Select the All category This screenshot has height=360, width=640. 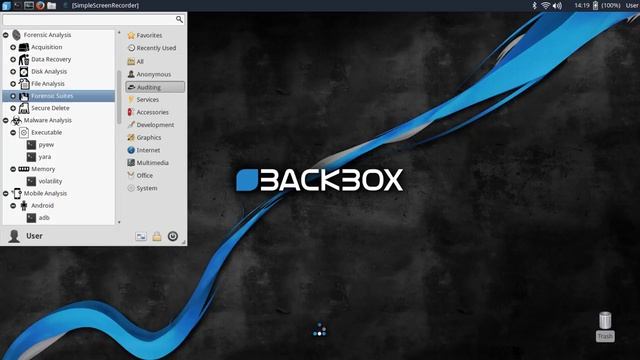(155, 62)
